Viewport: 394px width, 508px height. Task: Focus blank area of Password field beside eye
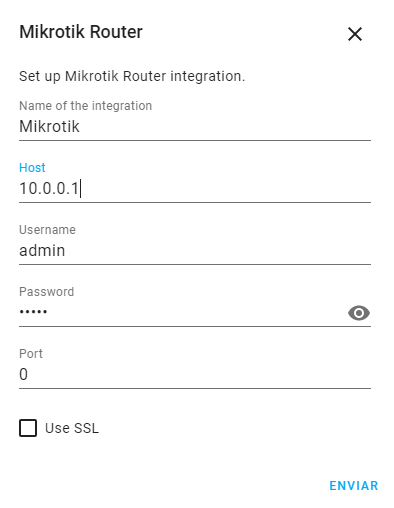(197, 312)
